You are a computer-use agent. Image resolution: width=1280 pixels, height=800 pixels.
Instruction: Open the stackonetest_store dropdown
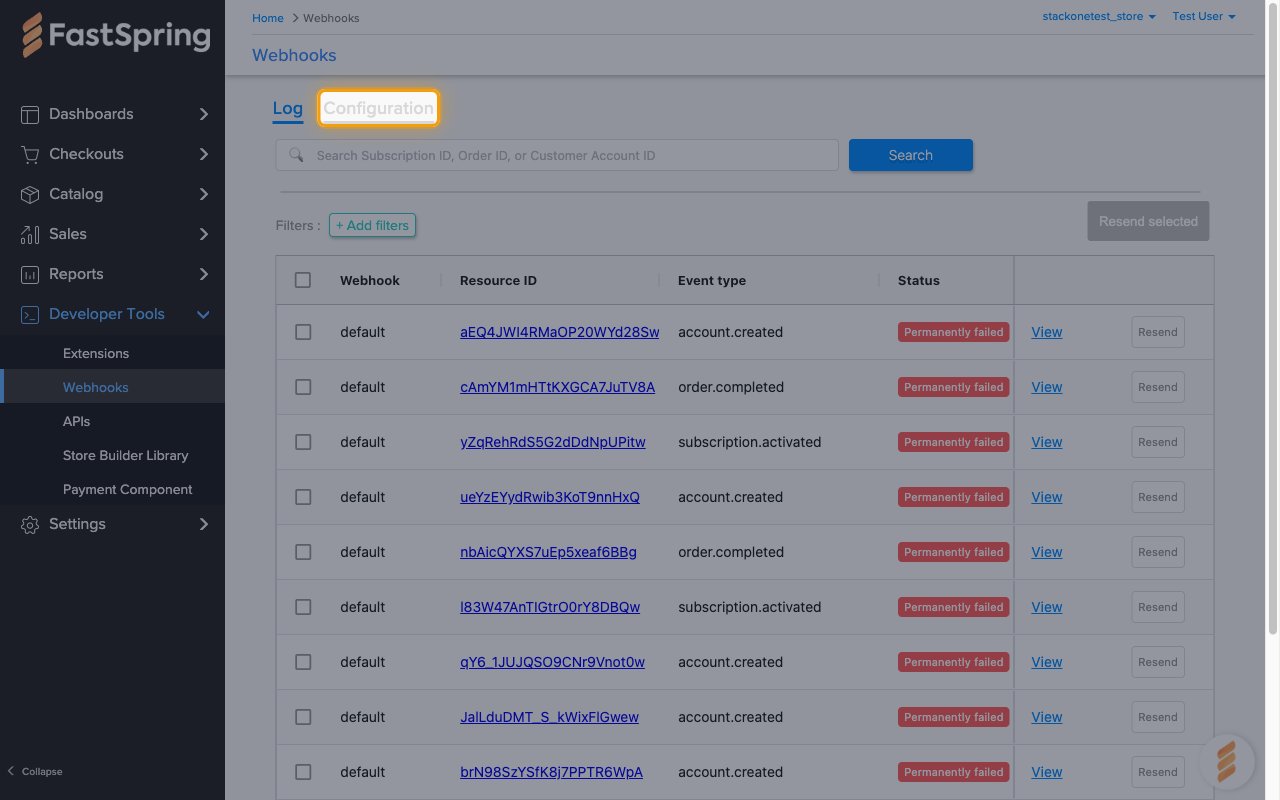[1099, 17]
